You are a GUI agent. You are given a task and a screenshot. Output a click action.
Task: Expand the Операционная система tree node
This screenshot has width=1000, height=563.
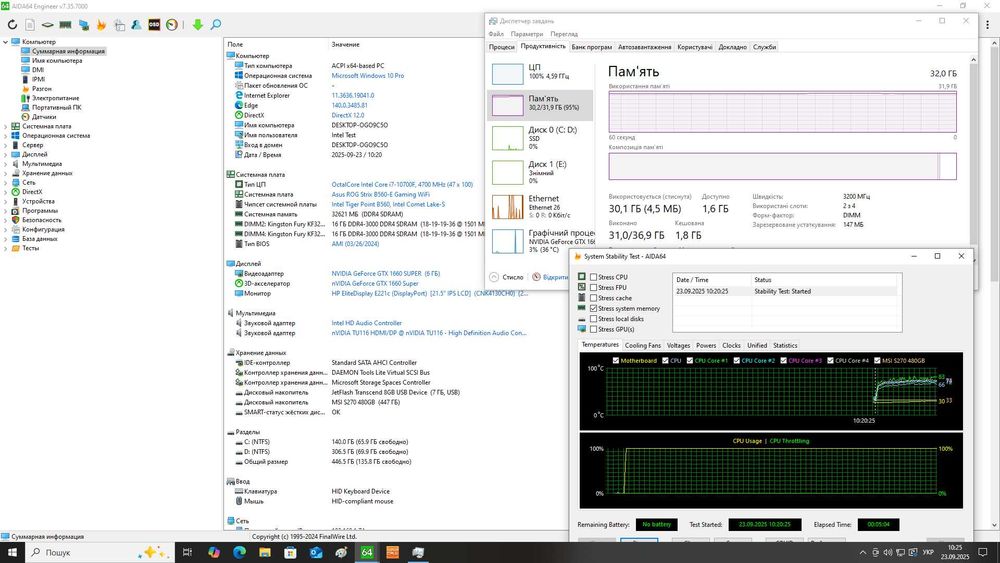tap(6, 136)
